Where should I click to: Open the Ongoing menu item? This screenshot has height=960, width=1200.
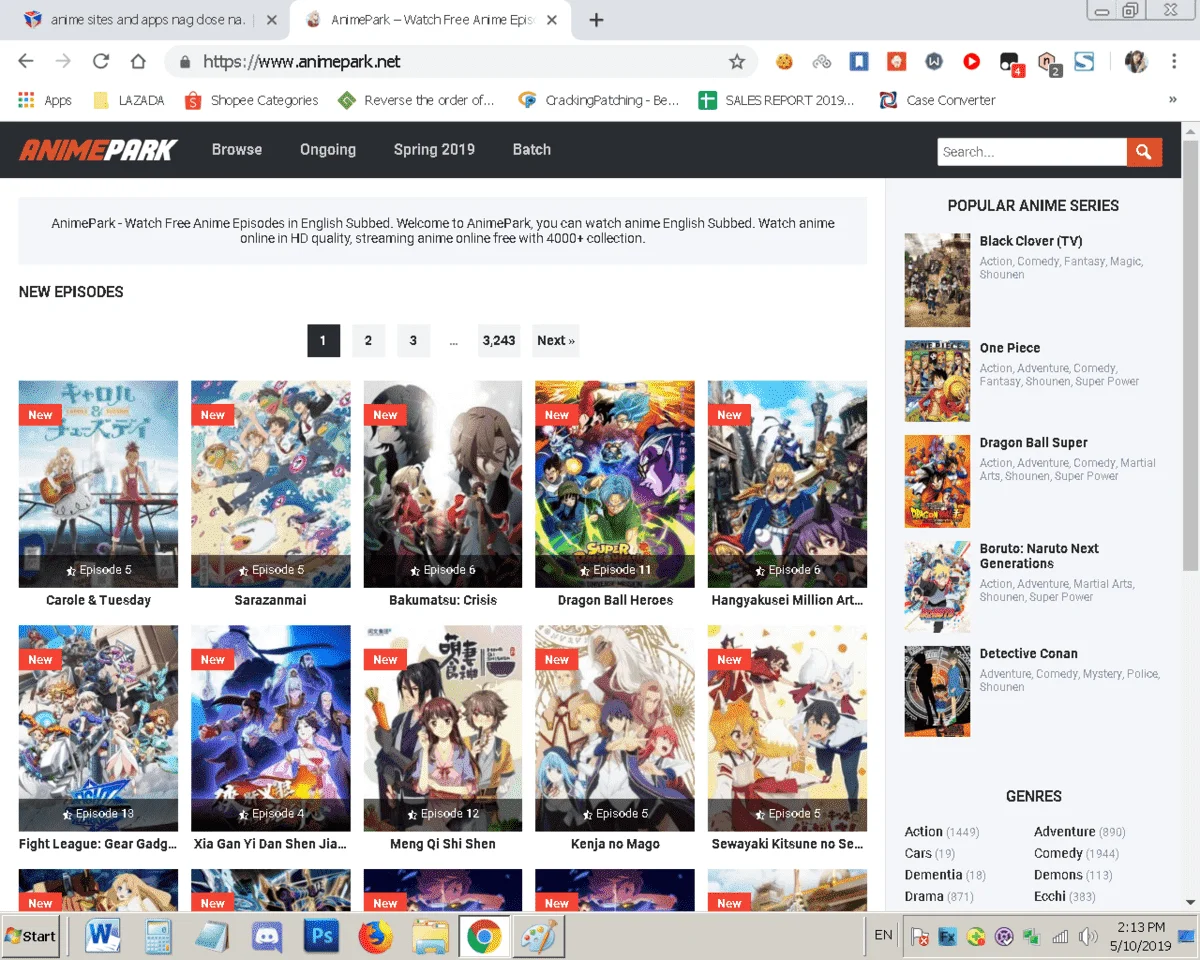(328, 149)
